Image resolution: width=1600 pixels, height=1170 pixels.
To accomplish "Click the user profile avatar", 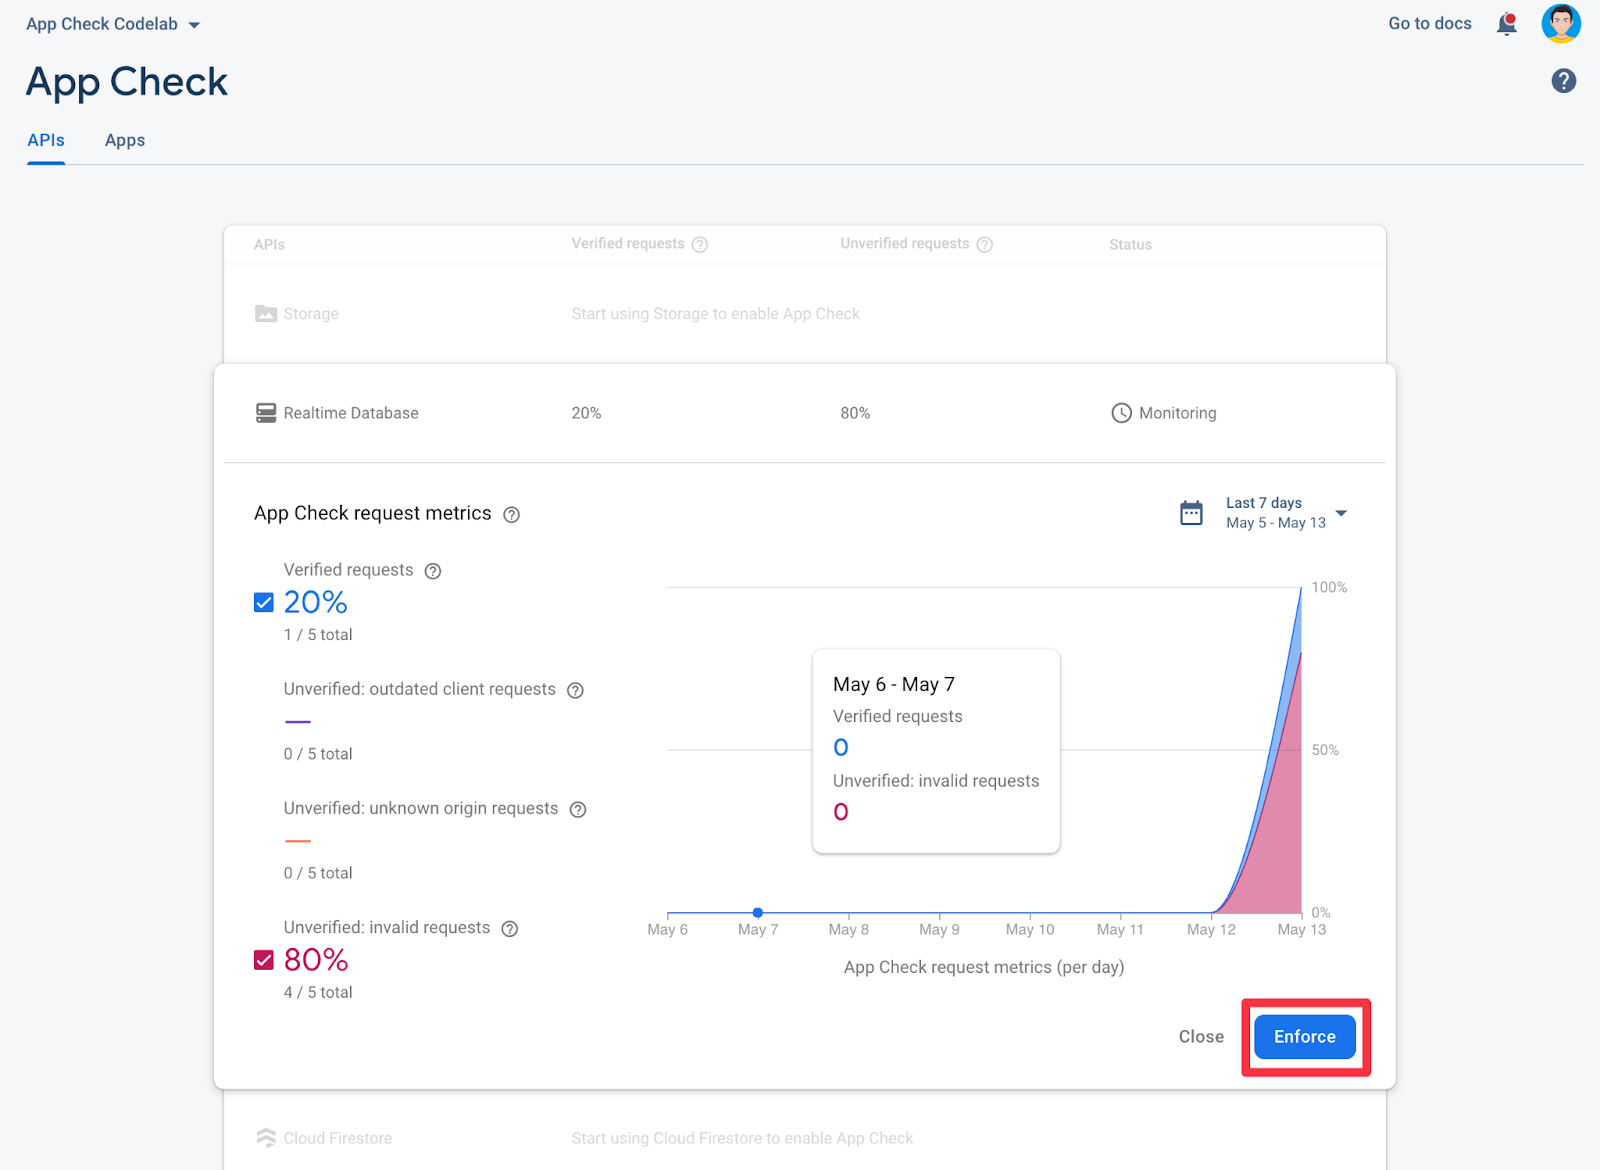I will click(1560, 24).
